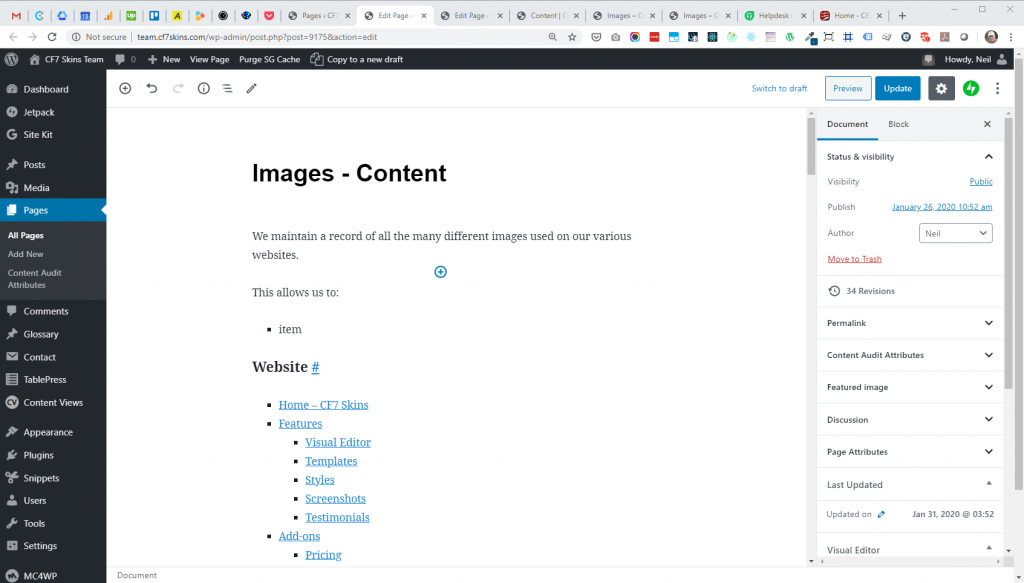Click the Images - Content title field
Screen dimensions: 1024x583
349,173
